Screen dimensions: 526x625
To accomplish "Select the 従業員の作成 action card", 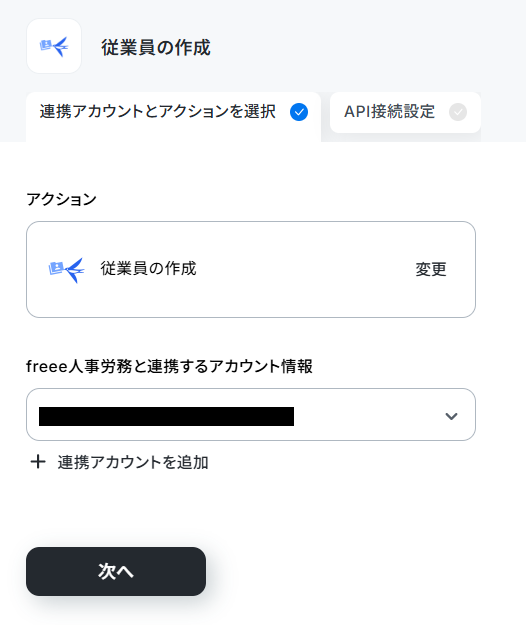I will tap(251, 269).
